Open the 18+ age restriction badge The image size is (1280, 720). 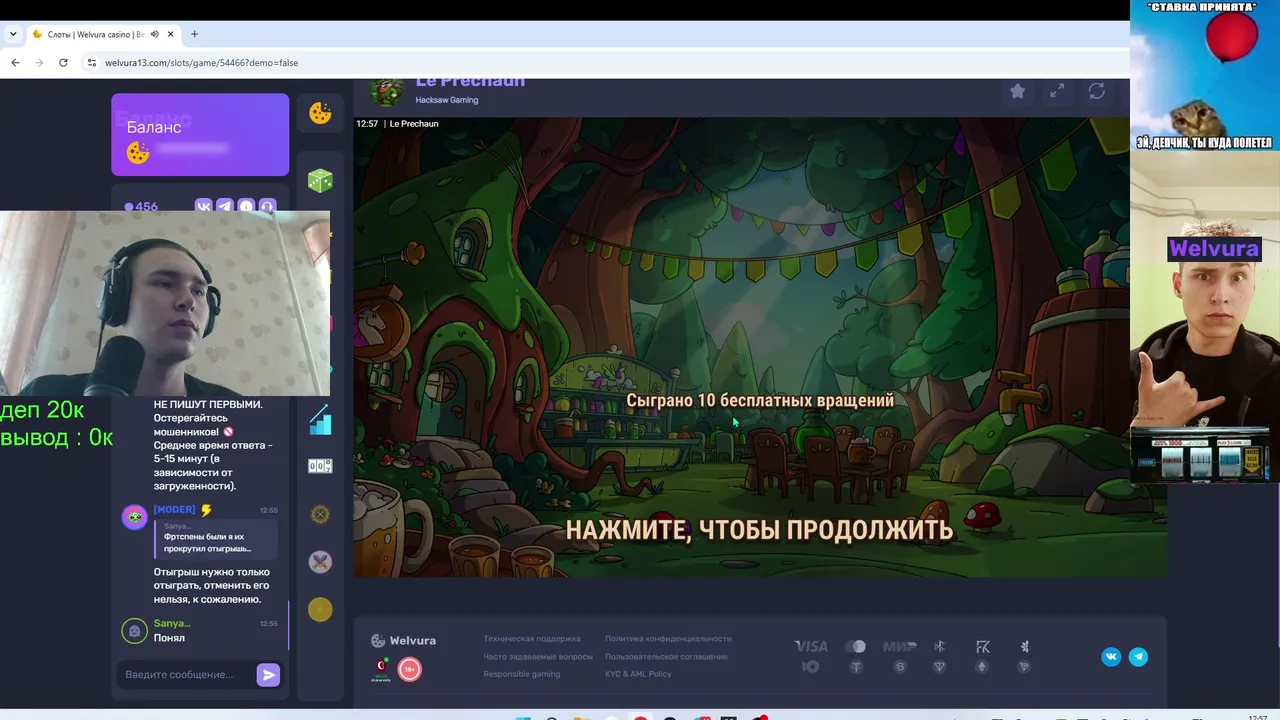pos(410,669)
